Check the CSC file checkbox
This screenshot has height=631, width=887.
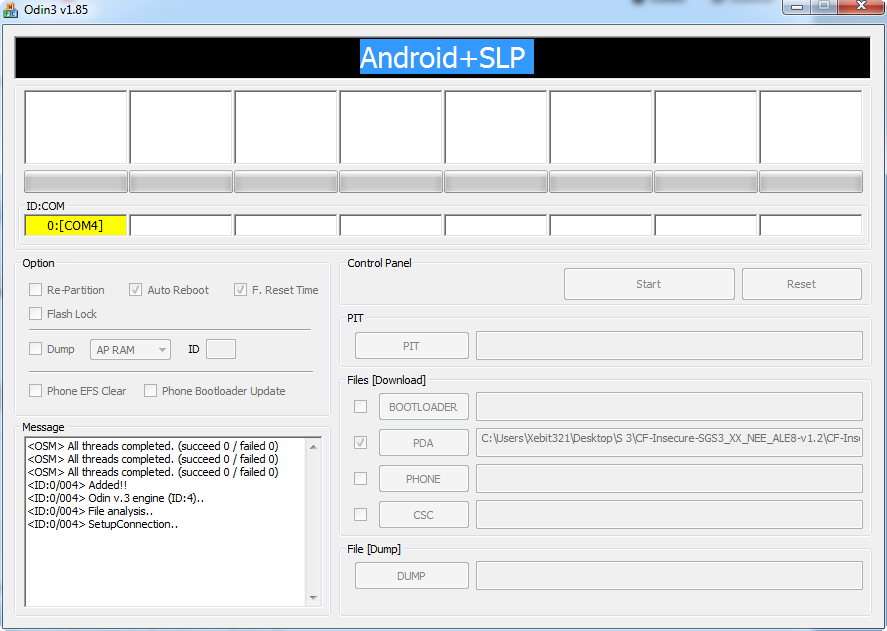[x=360, y=514]
